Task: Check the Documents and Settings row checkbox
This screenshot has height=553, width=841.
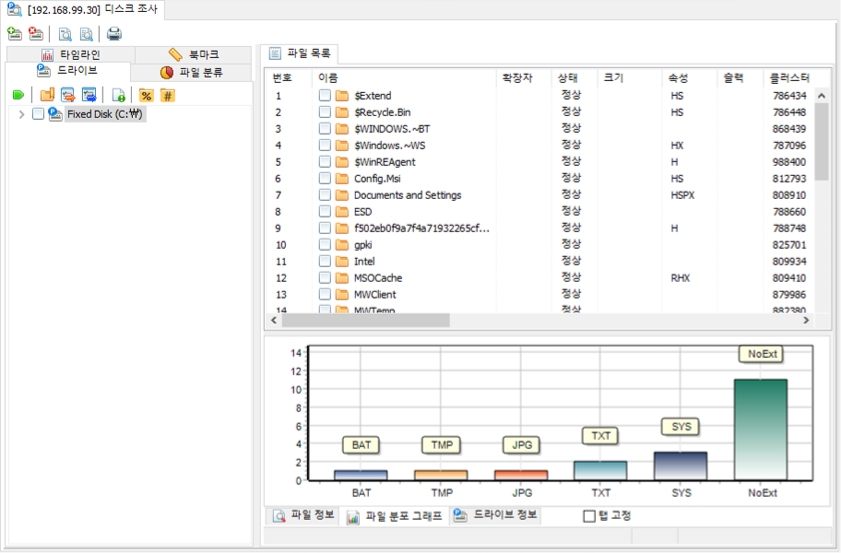Action: 324,195
